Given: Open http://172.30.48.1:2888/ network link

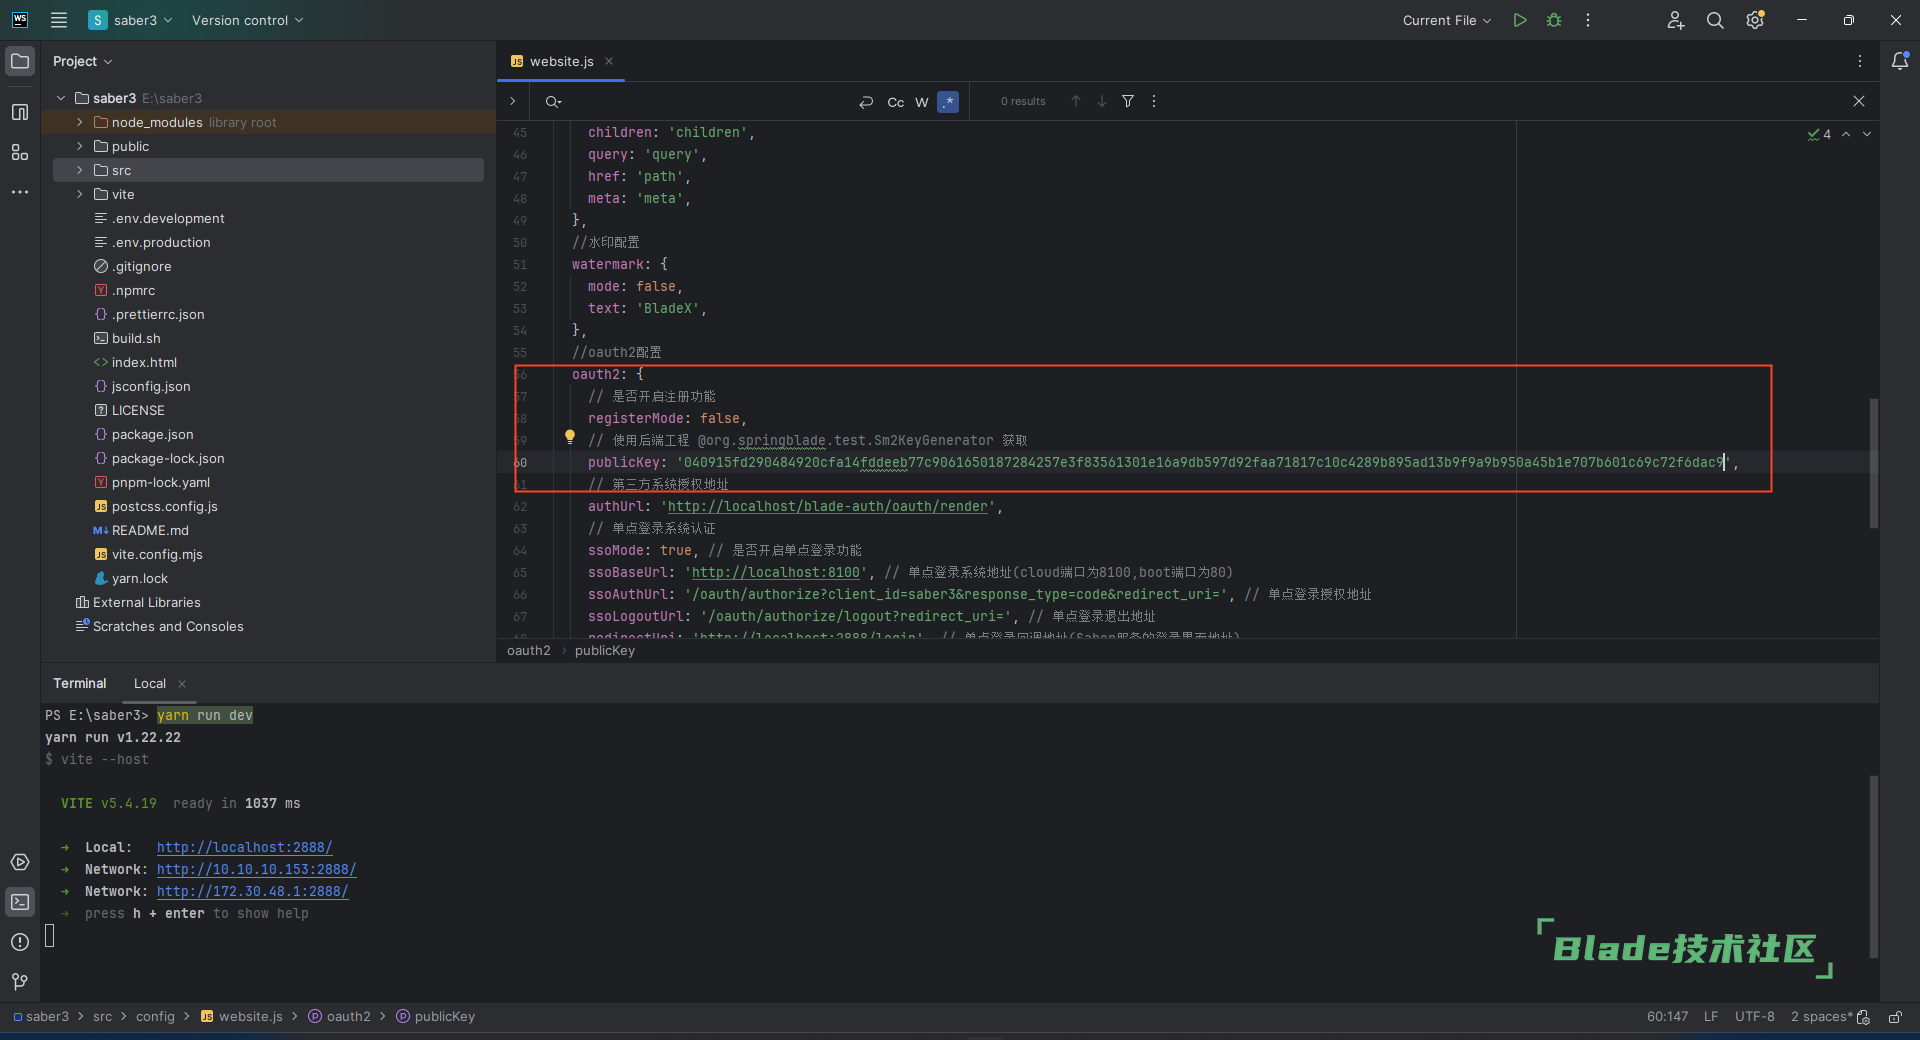Looking at the screenshot, I should click(x=252, y=891).
